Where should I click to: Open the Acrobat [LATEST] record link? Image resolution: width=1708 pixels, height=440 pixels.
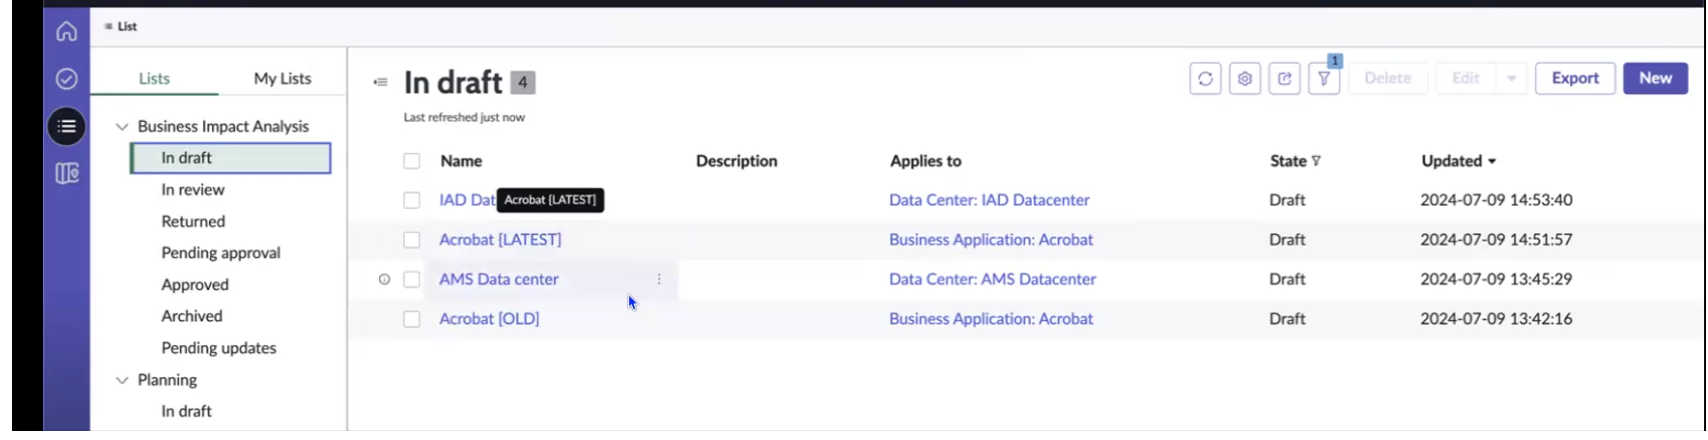500,240
